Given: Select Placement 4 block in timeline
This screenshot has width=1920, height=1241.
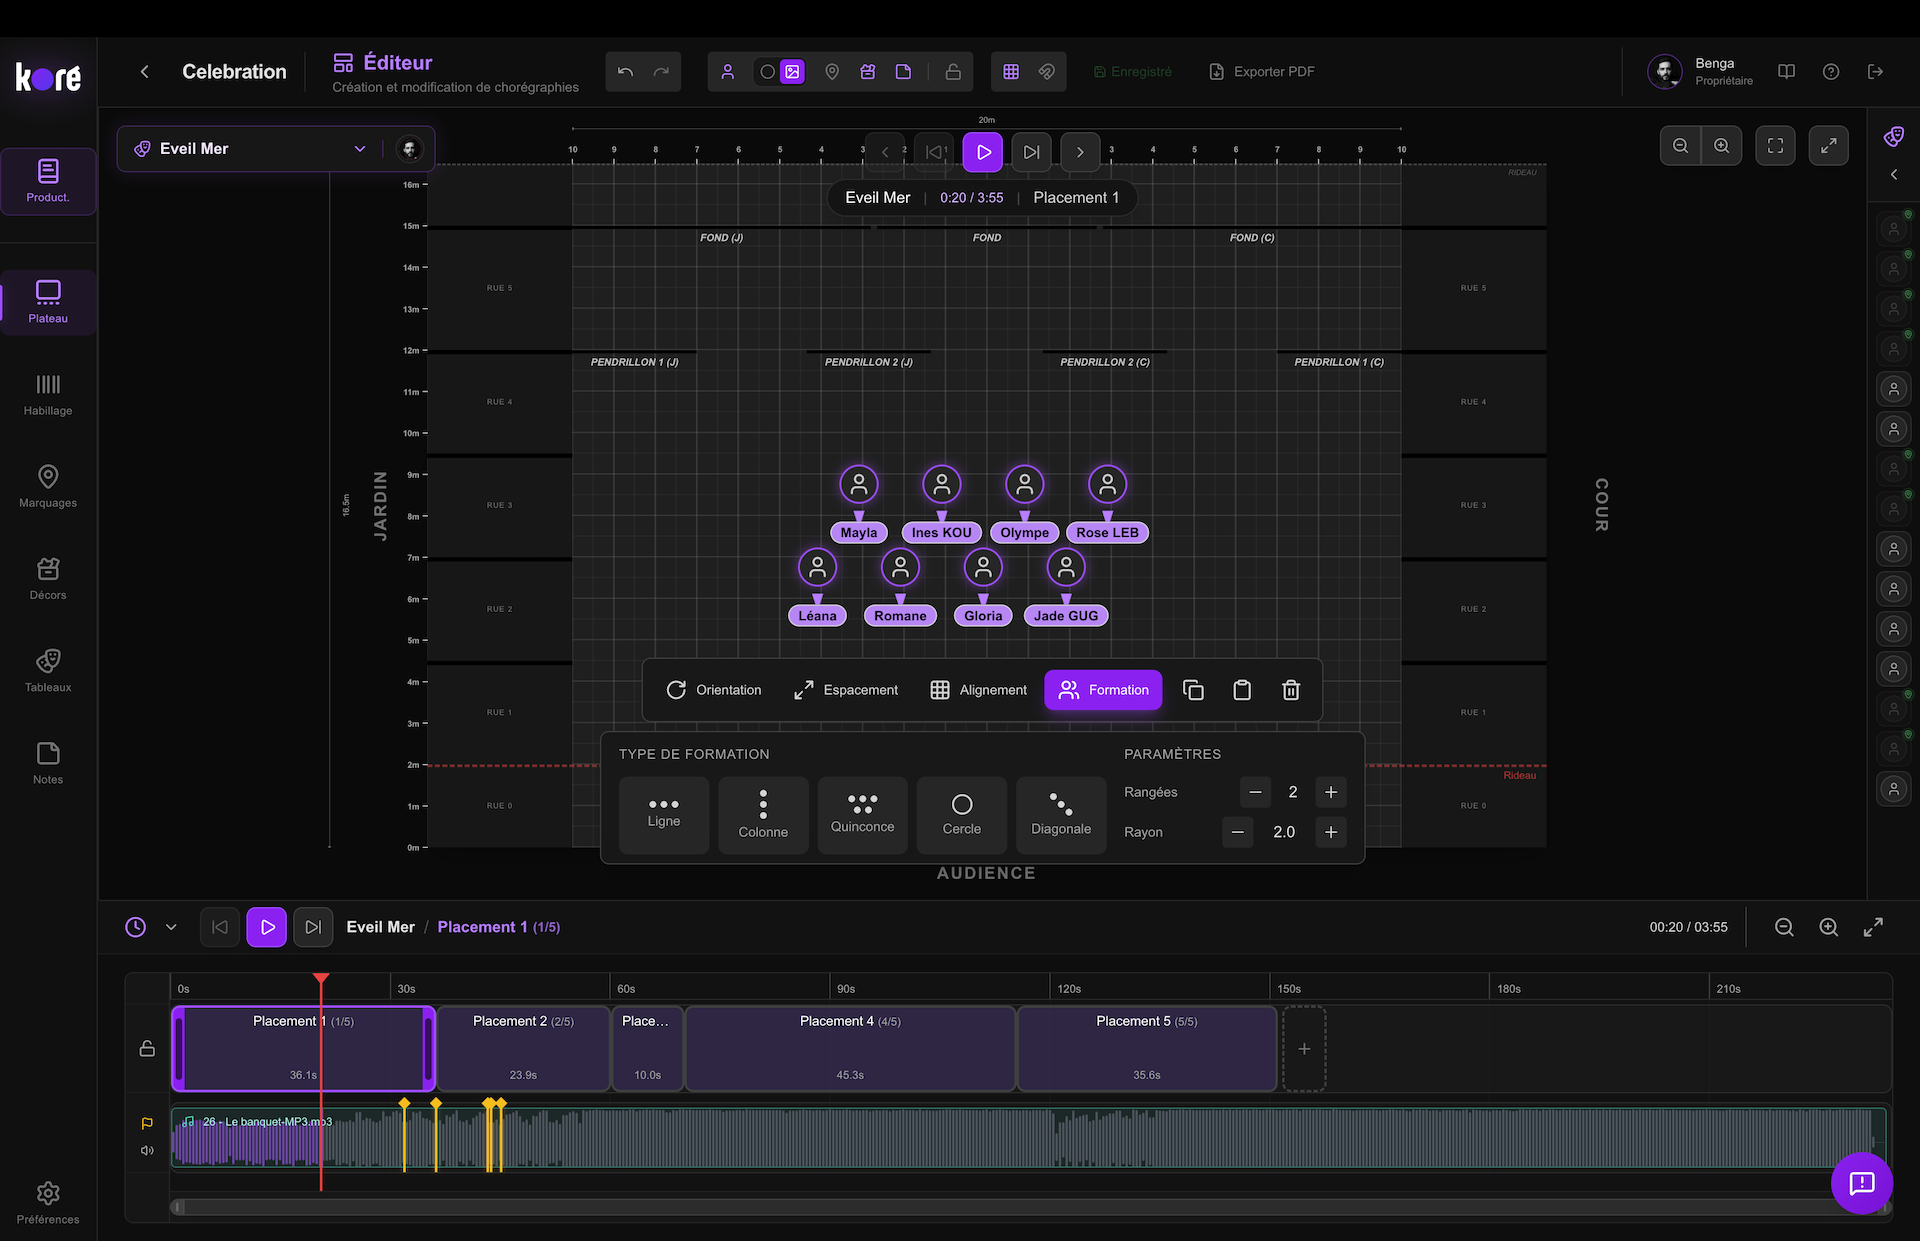Looking at the screenshot, I should (x=850, y=1048).
